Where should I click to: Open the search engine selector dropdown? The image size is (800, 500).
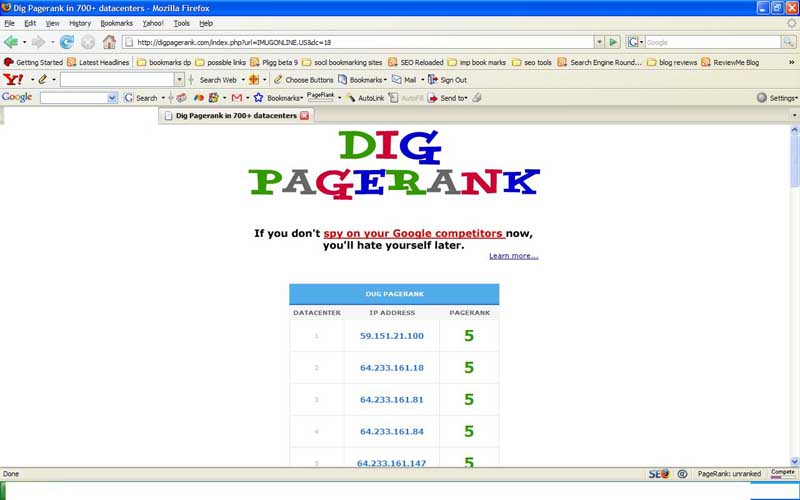coord(635,42)
